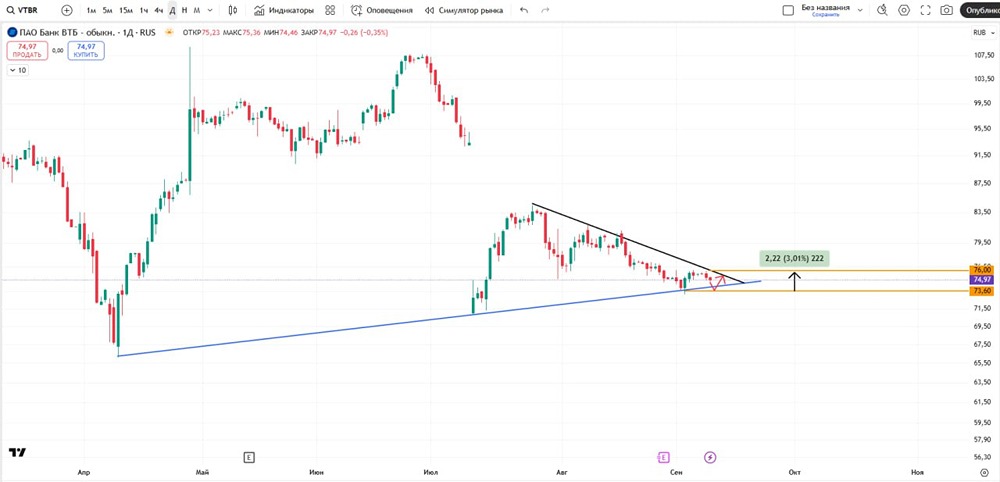Redo the chart action
The image size is (1000, 482).
click(545, 10)
